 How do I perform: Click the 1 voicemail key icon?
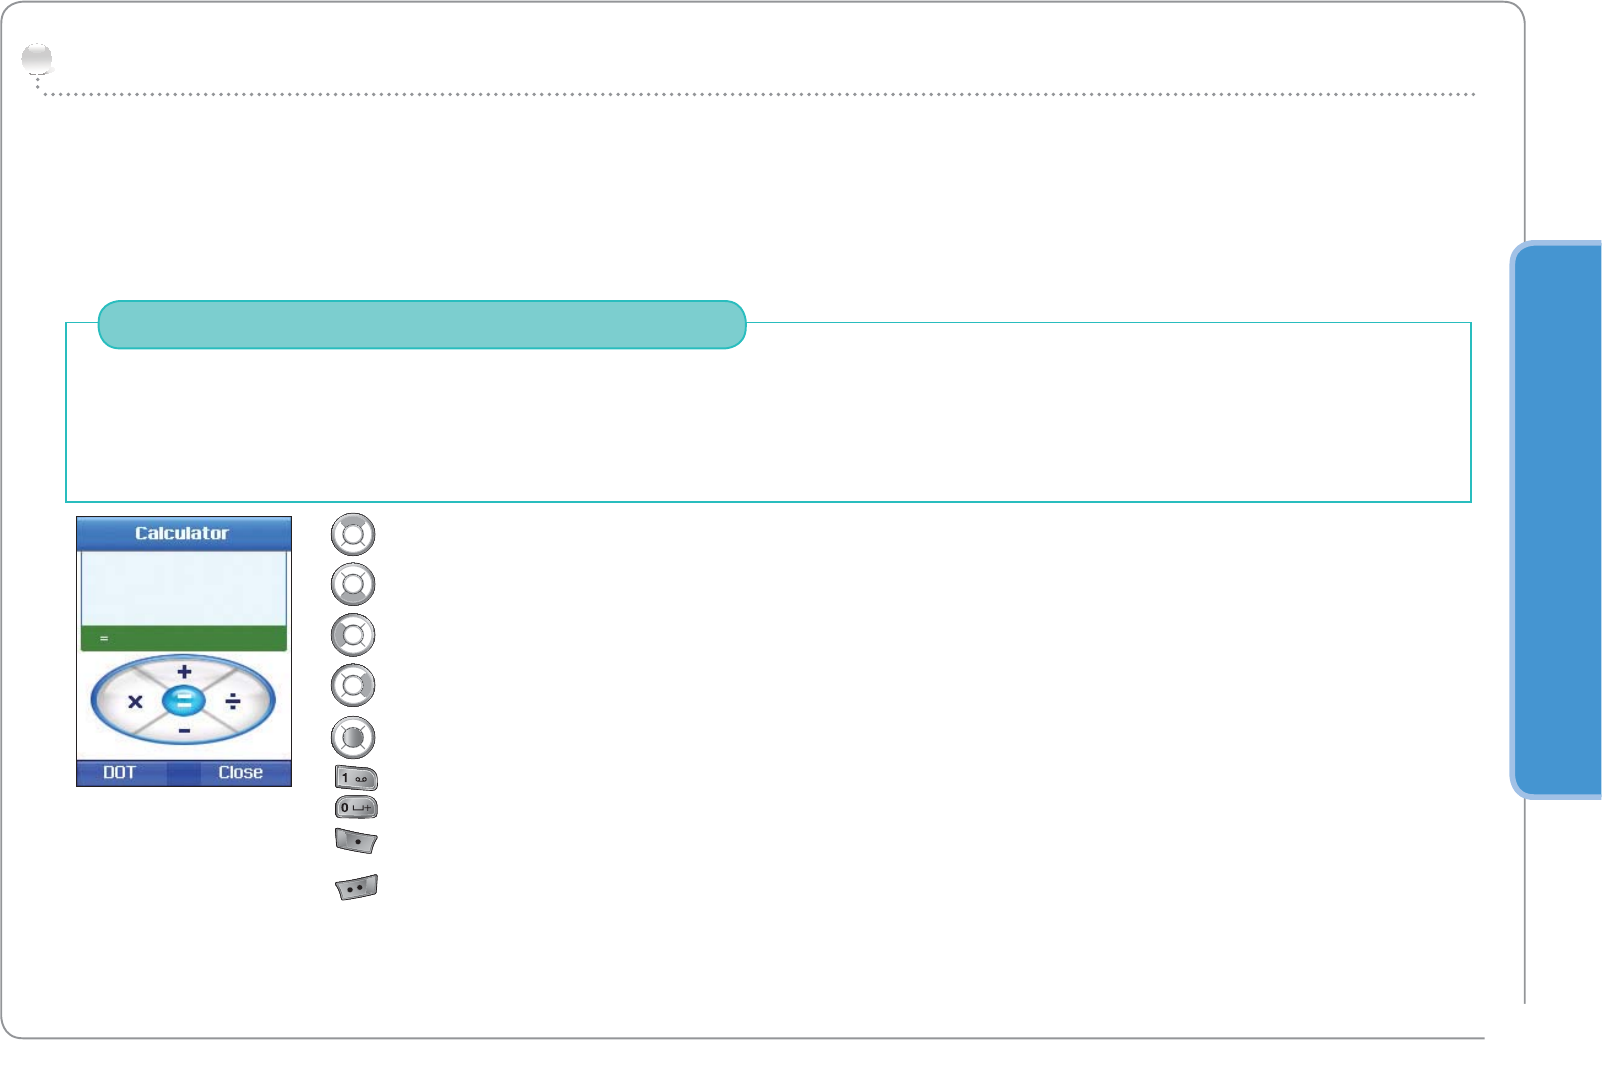tap(356, 778)
